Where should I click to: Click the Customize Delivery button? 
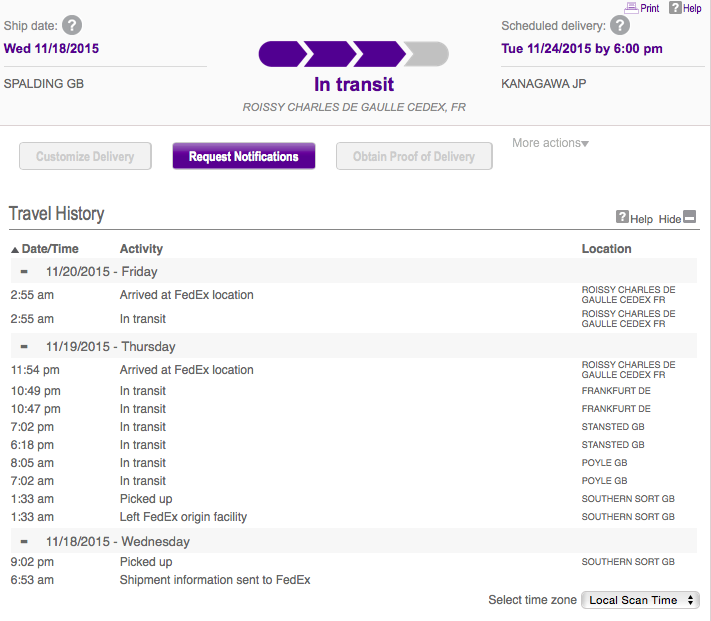(85, 156)
